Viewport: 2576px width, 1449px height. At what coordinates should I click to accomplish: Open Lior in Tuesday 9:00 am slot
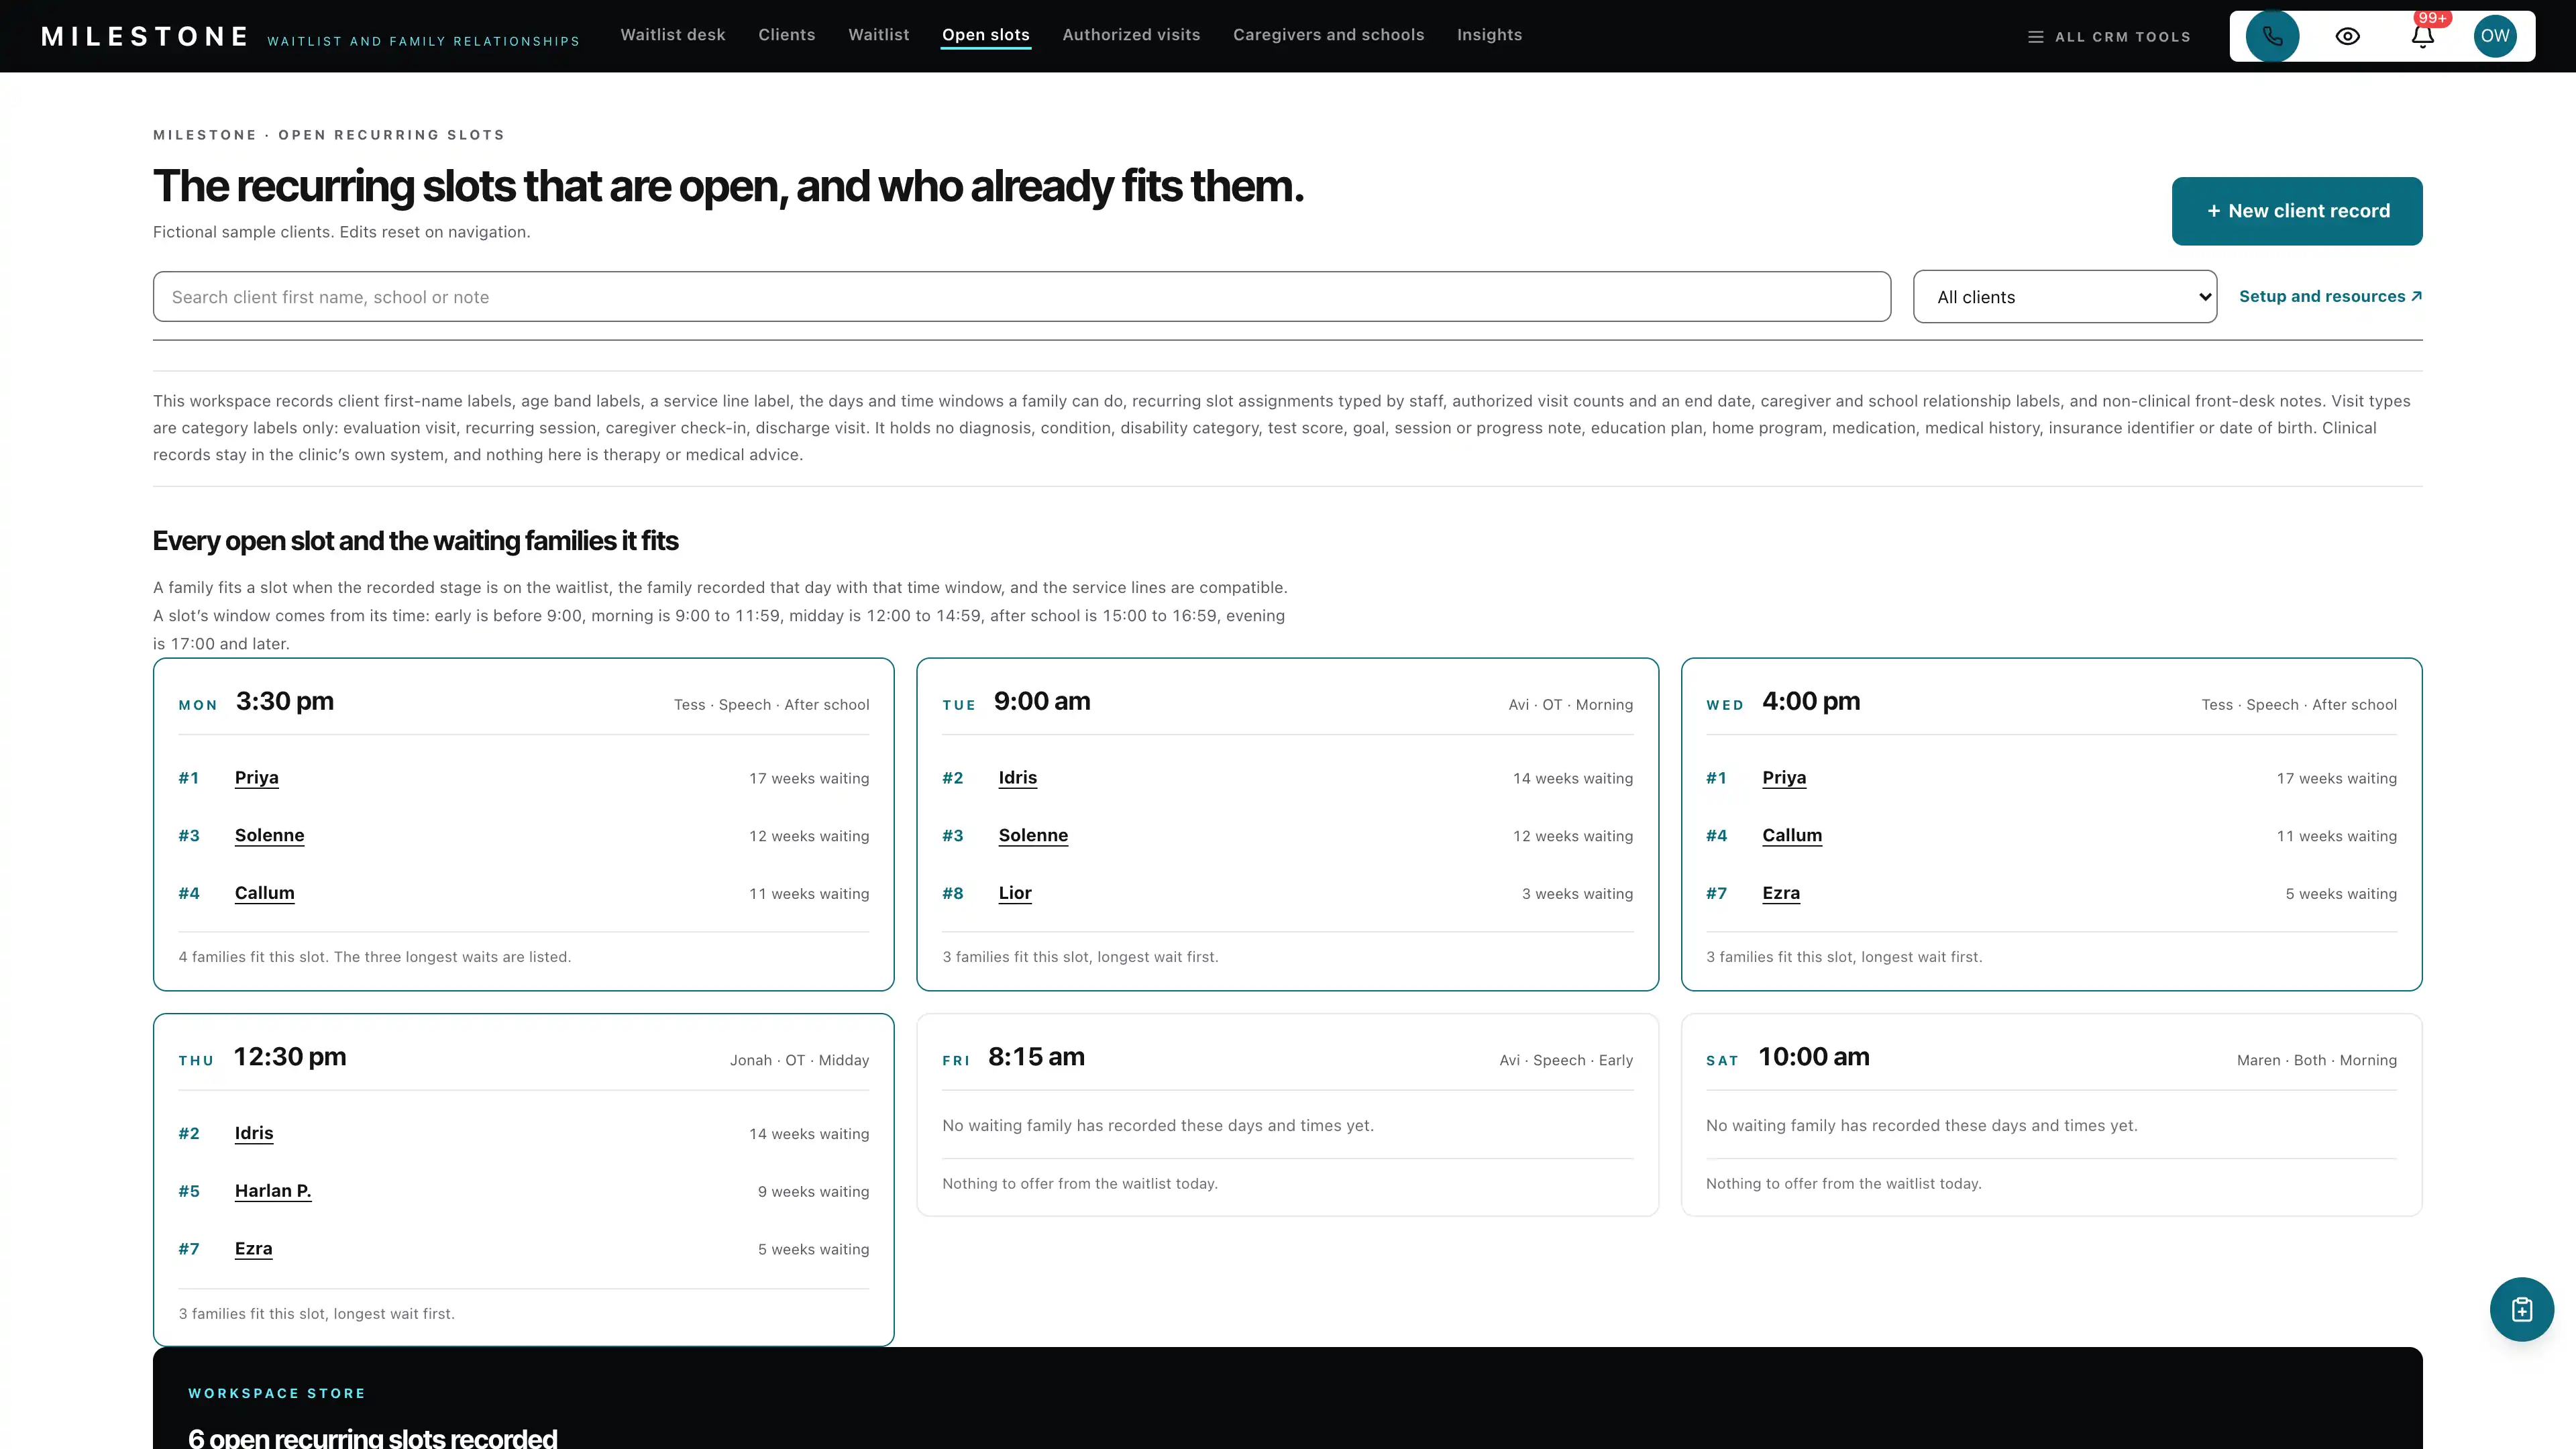click(x=1014, y=893)
